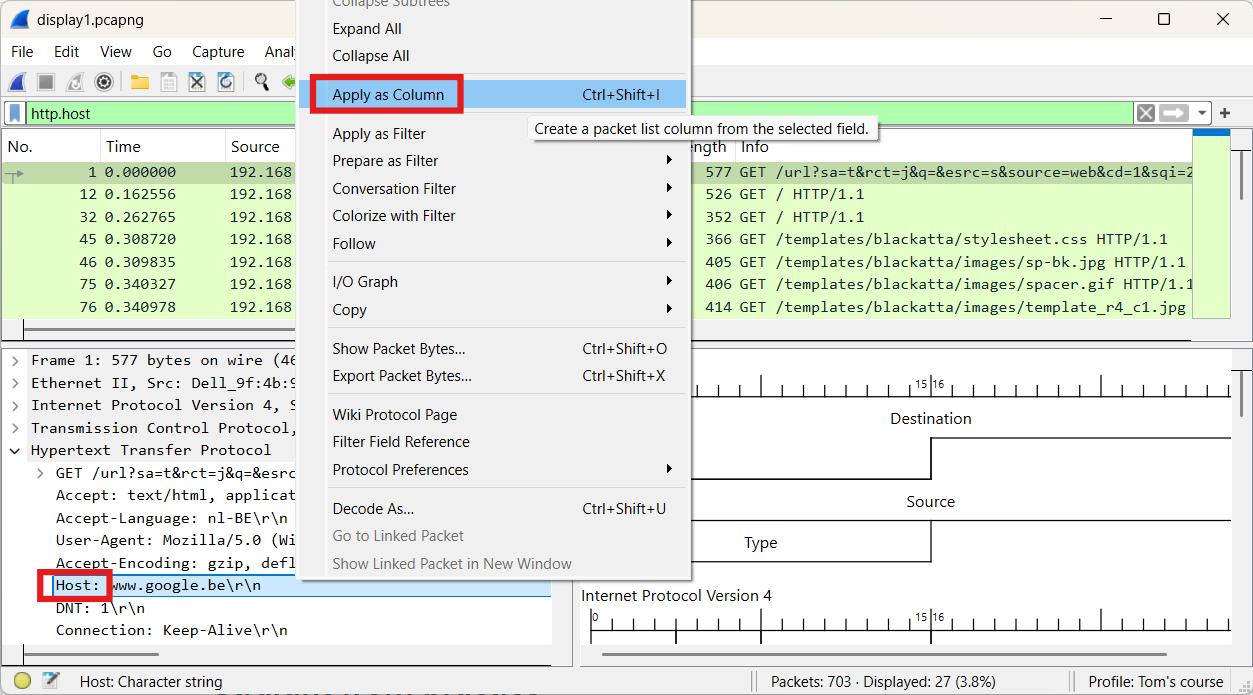Clear the display filter with the X icon
Image resolution: width=1253 pixels, height=695 pixels.
click(1146, 113)
